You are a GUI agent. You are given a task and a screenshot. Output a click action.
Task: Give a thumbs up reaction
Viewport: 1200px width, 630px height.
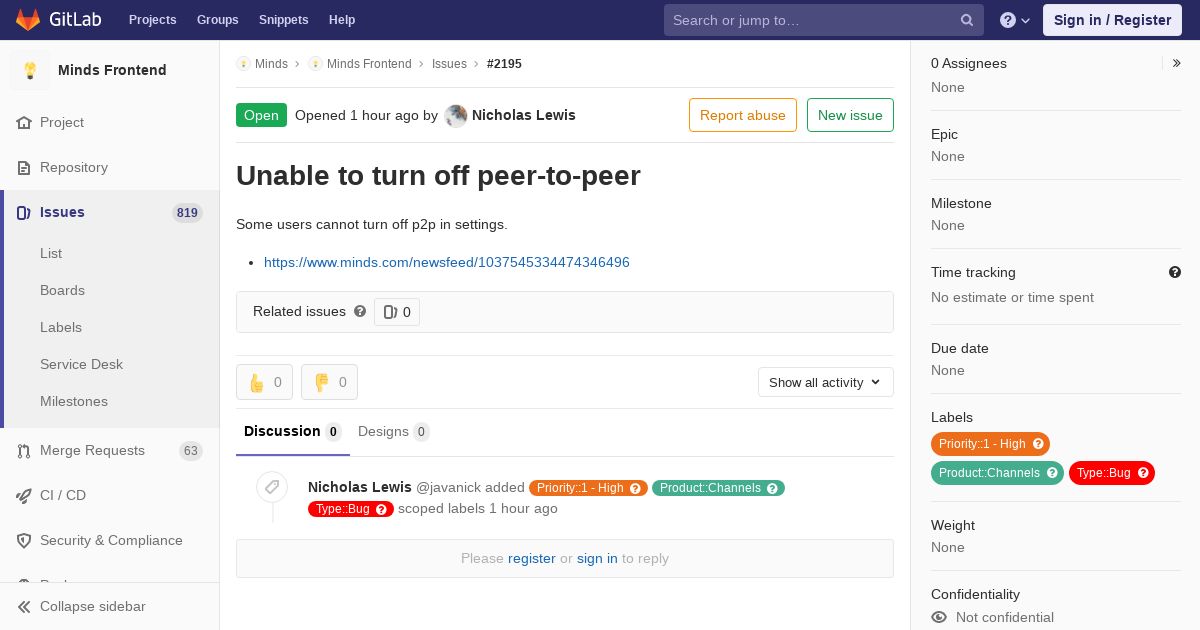[264, 382]
